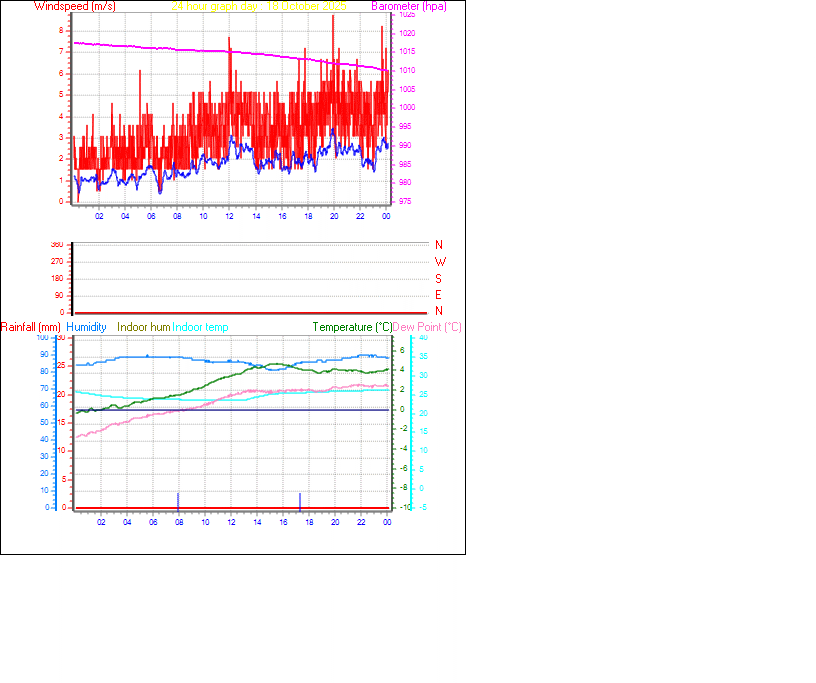Select the Humidity legend label

[86, 327]
